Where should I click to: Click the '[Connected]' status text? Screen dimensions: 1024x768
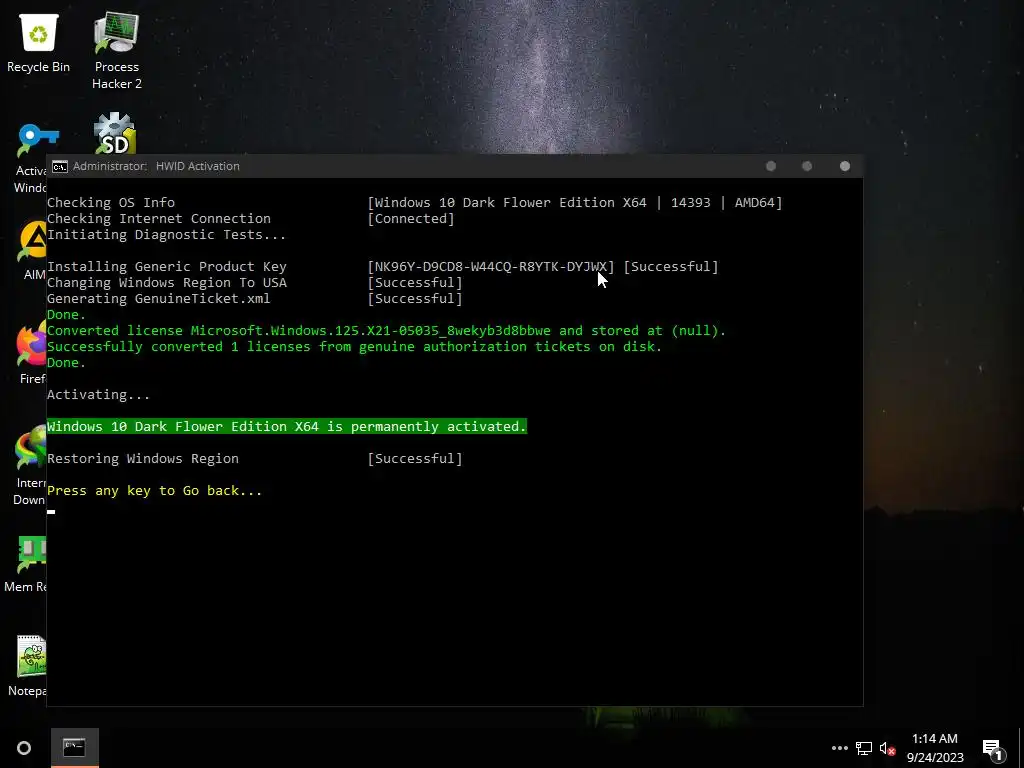[x=411, y=218]
